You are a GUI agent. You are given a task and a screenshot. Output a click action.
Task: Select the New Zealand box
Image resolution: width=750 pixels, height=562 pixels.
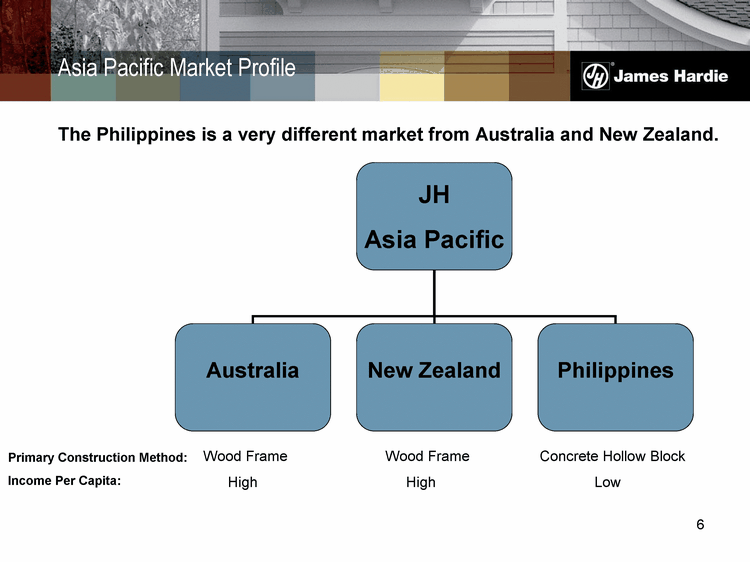pyautogui.click(x=434, y=377)
